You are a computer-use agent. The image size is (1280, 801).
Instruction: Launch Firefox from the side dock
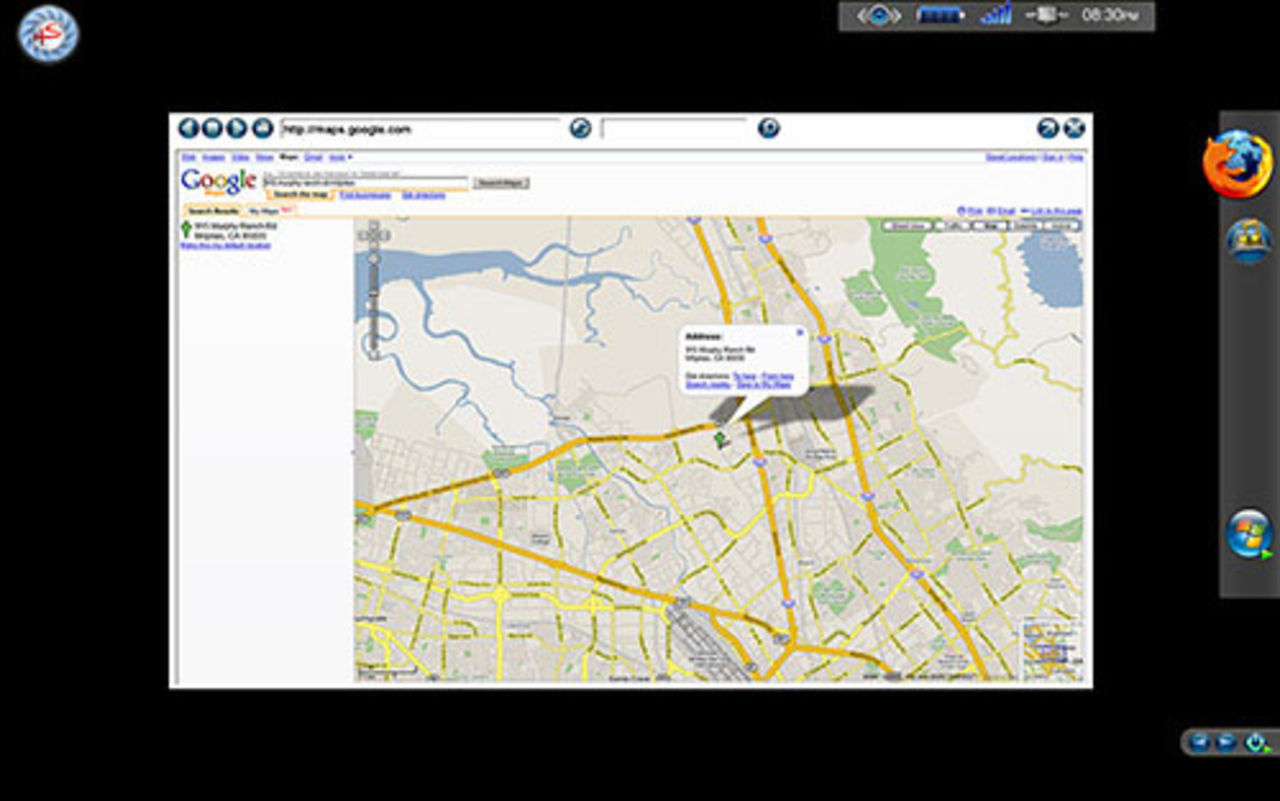coord(1237,164)
